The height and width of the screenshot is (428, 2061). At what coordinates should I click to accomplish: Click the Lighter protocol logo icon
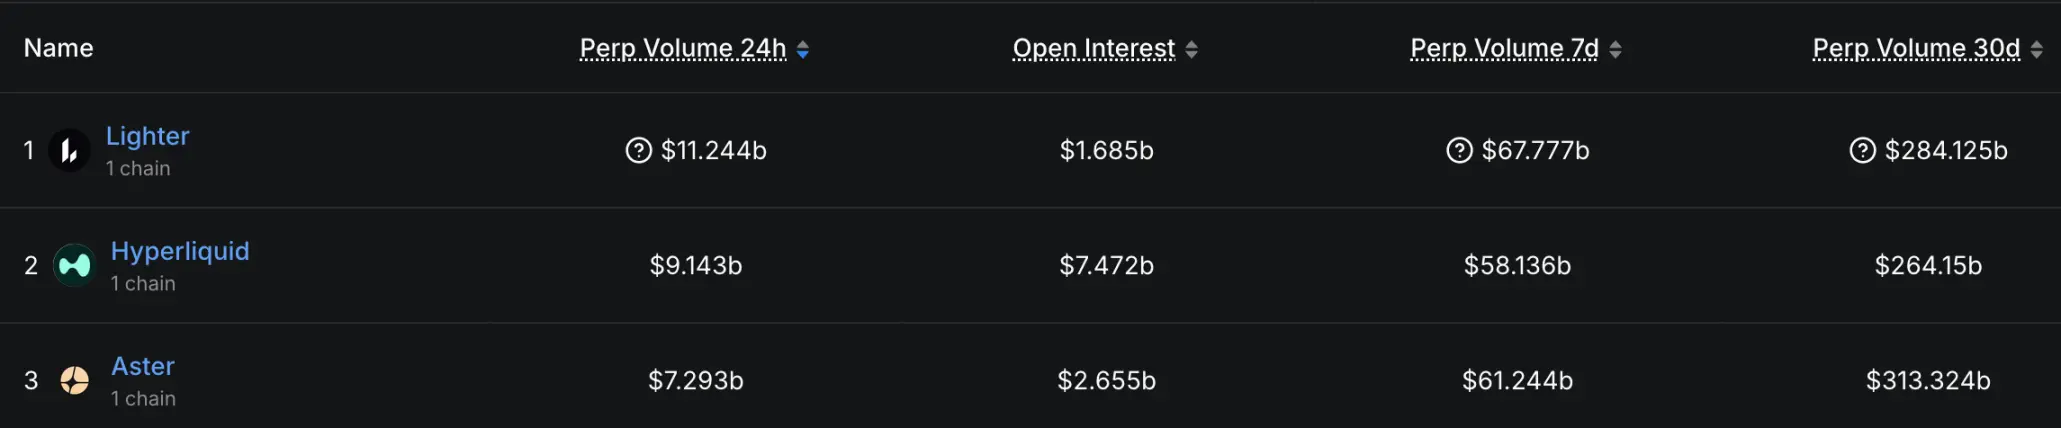pos(69,151)
